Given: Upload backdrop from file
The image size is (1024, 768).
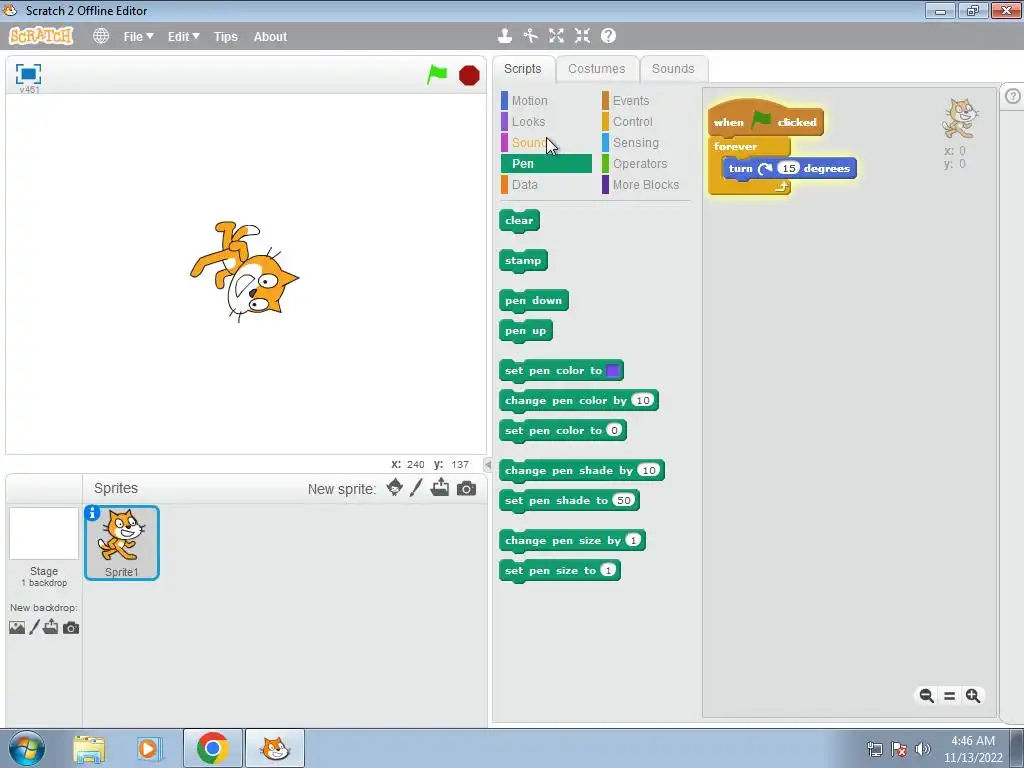Looking at the screenshot, I should (x=51, y=627).
